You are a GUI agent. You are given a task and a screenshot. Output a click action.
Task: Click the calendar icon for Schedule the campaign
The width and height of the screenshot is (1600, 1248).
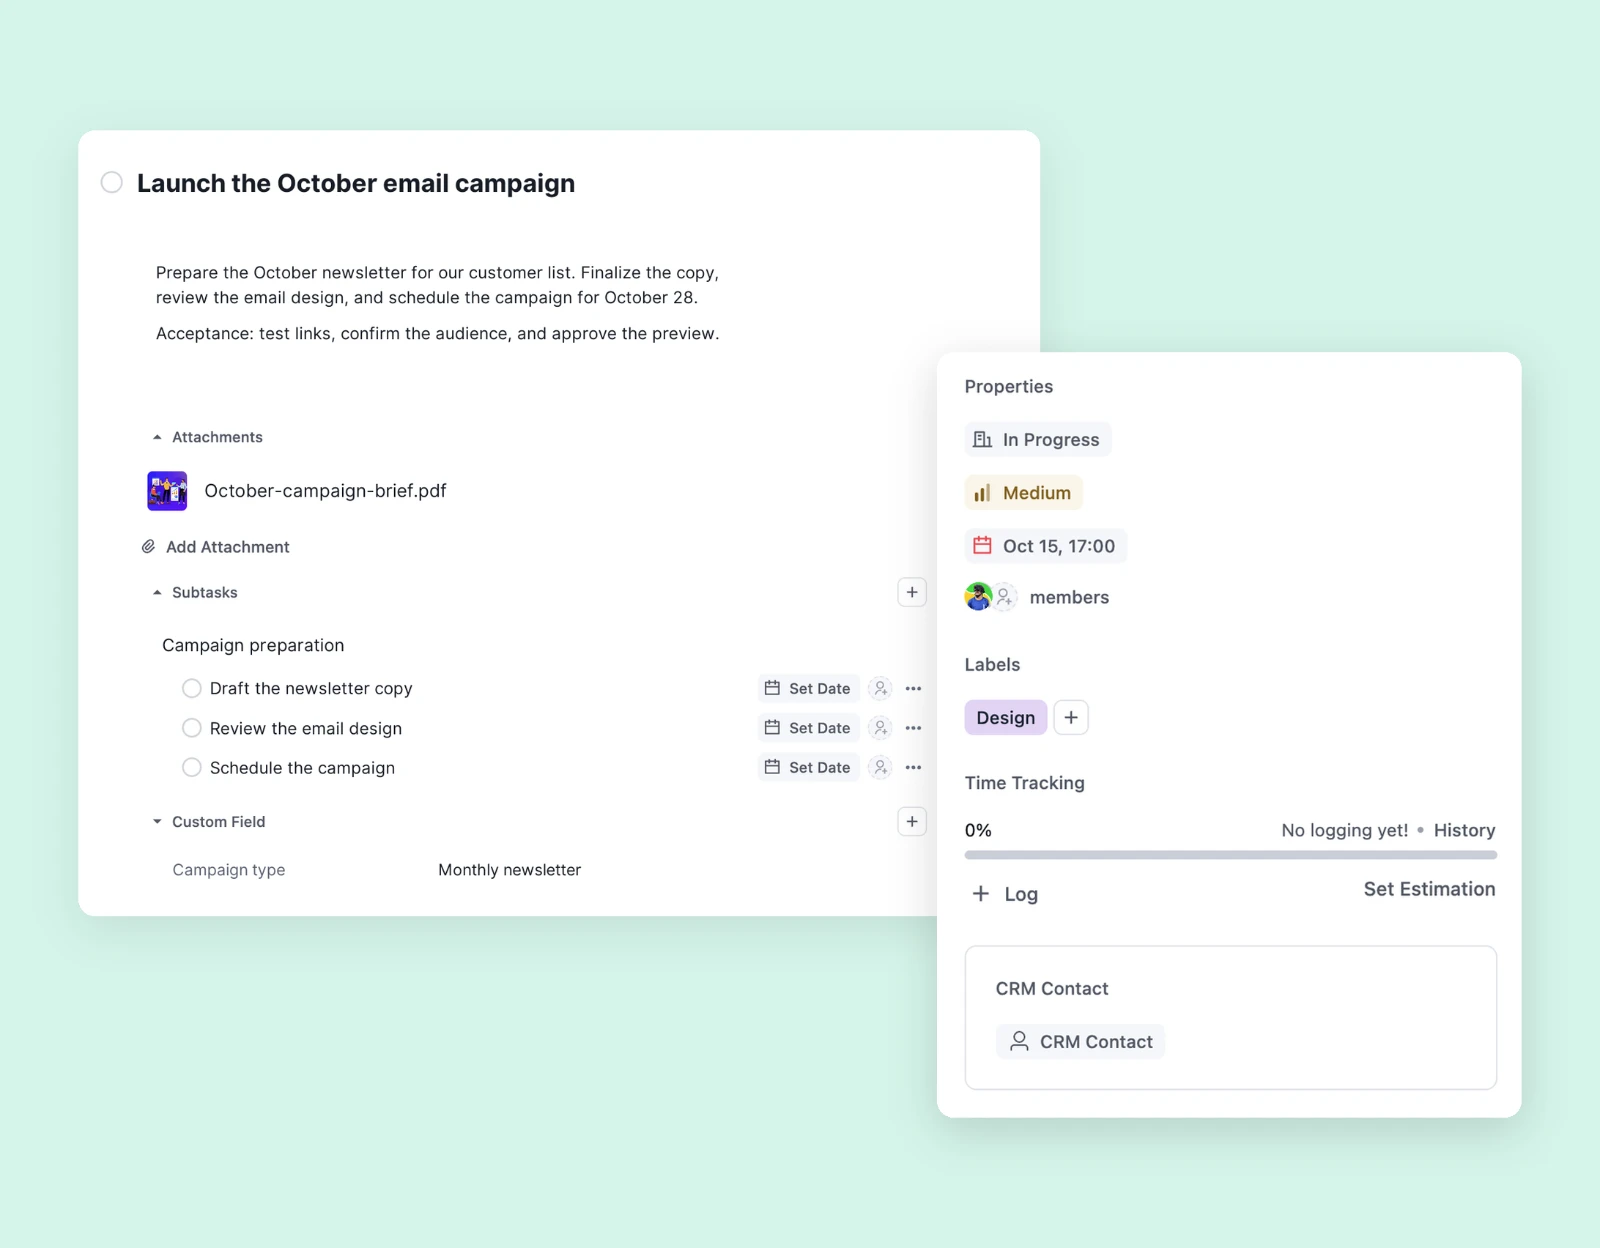pos(772,767)
